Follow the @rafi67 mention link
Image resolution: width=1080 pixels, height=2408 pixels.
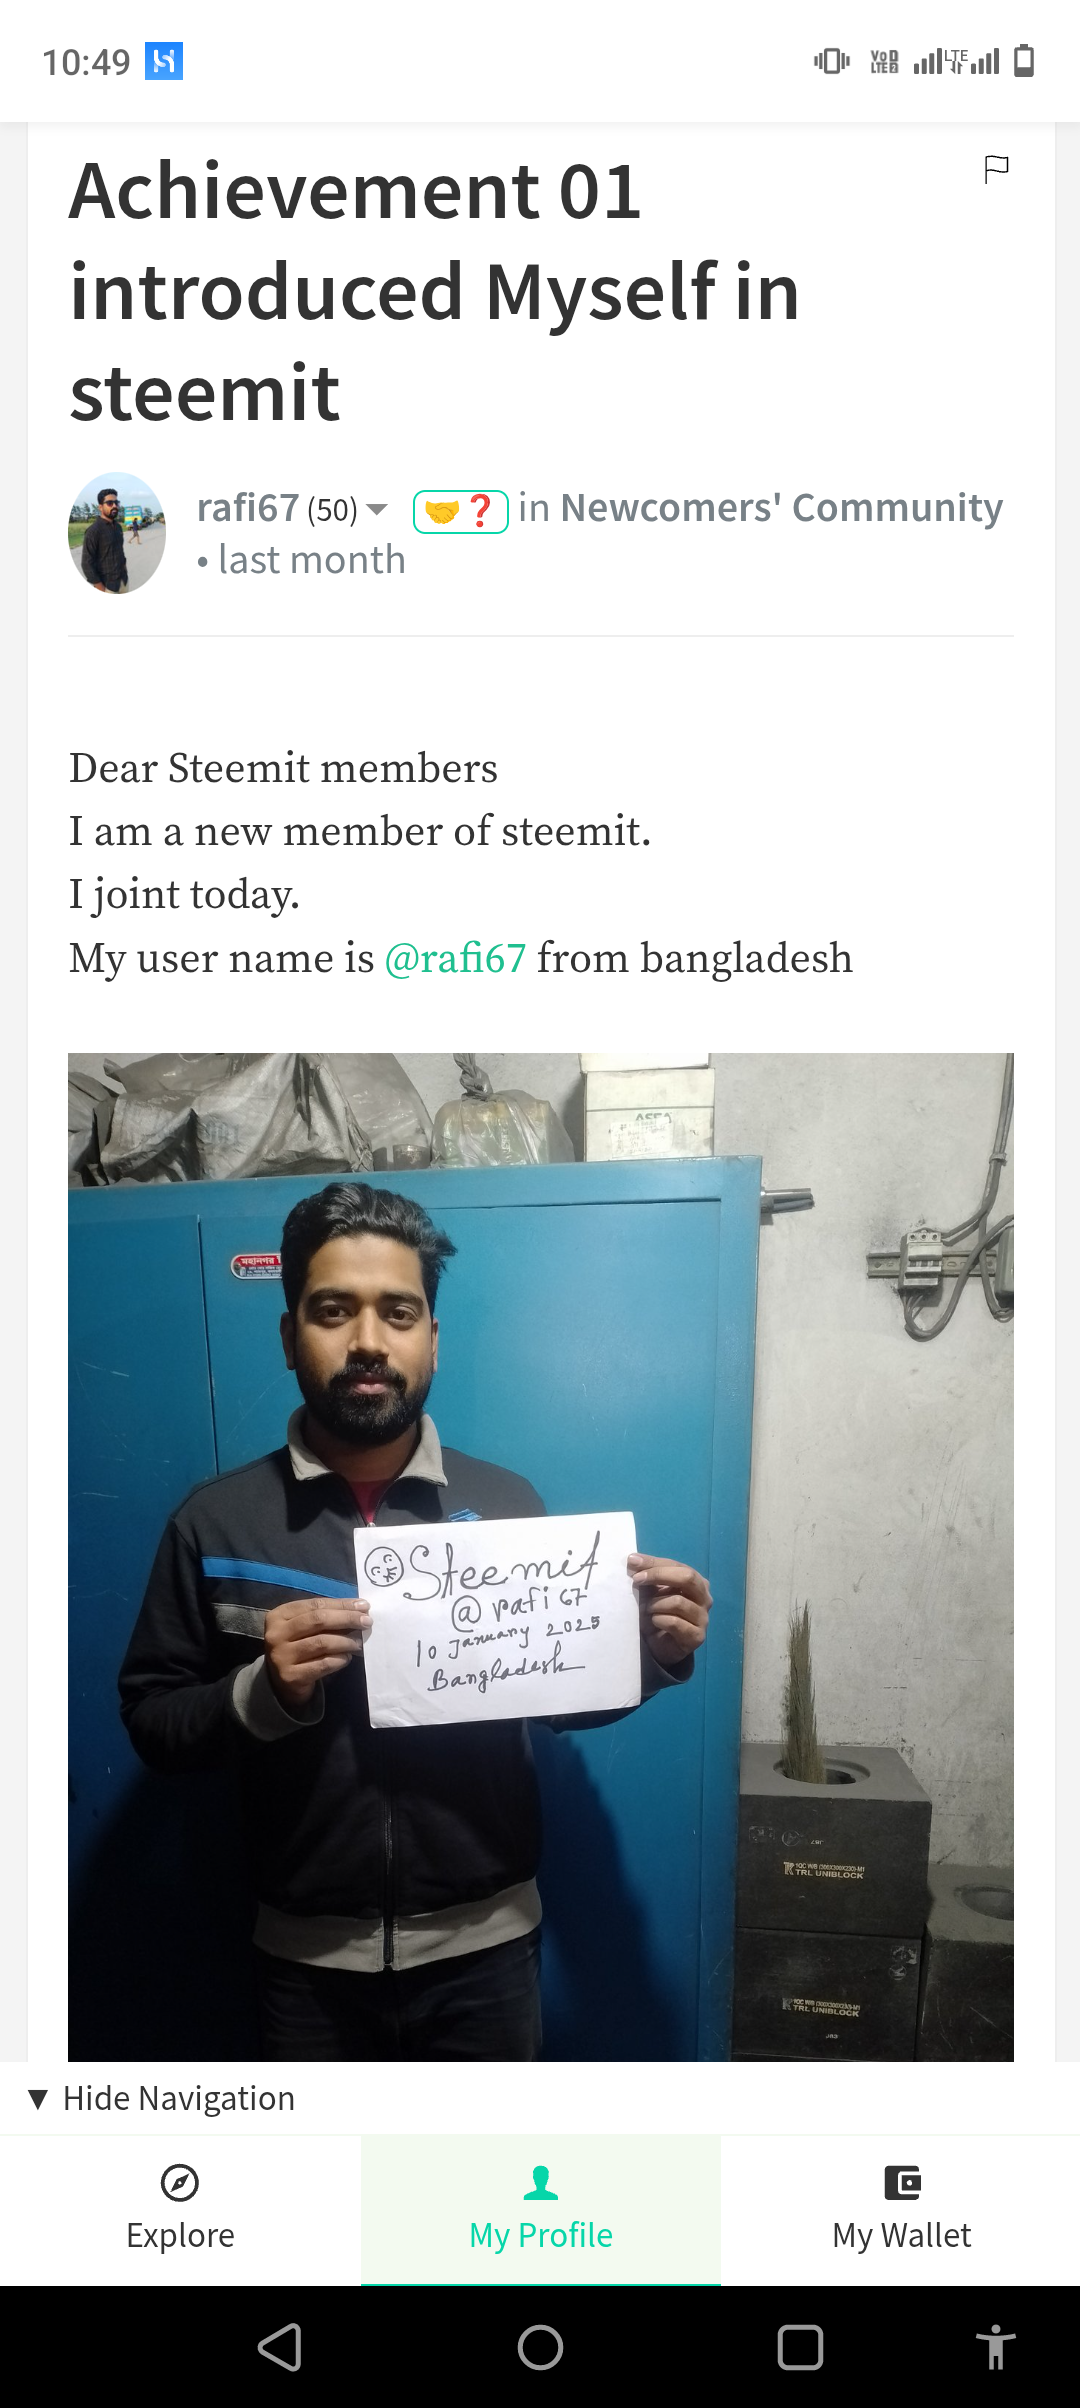(455, 958)
